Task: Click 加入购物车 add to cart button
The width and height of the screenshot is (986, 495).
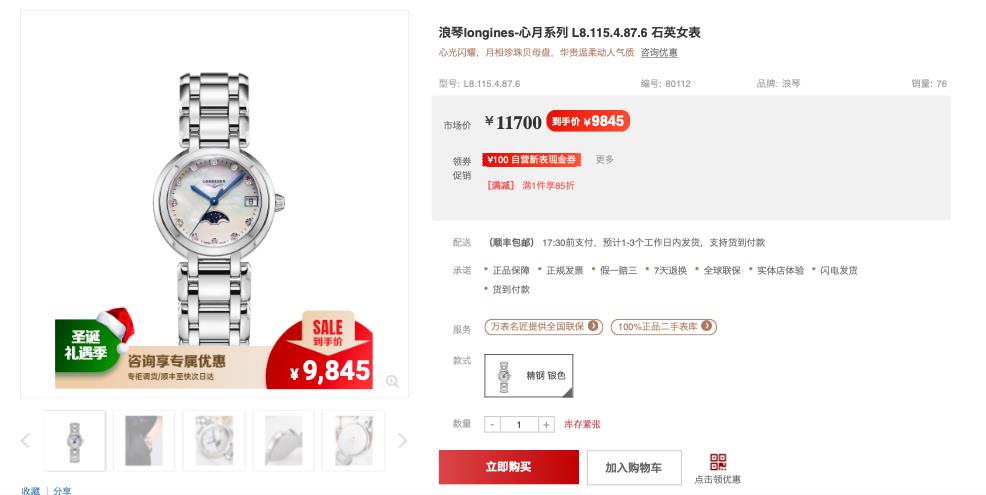Action: [634, 467]
